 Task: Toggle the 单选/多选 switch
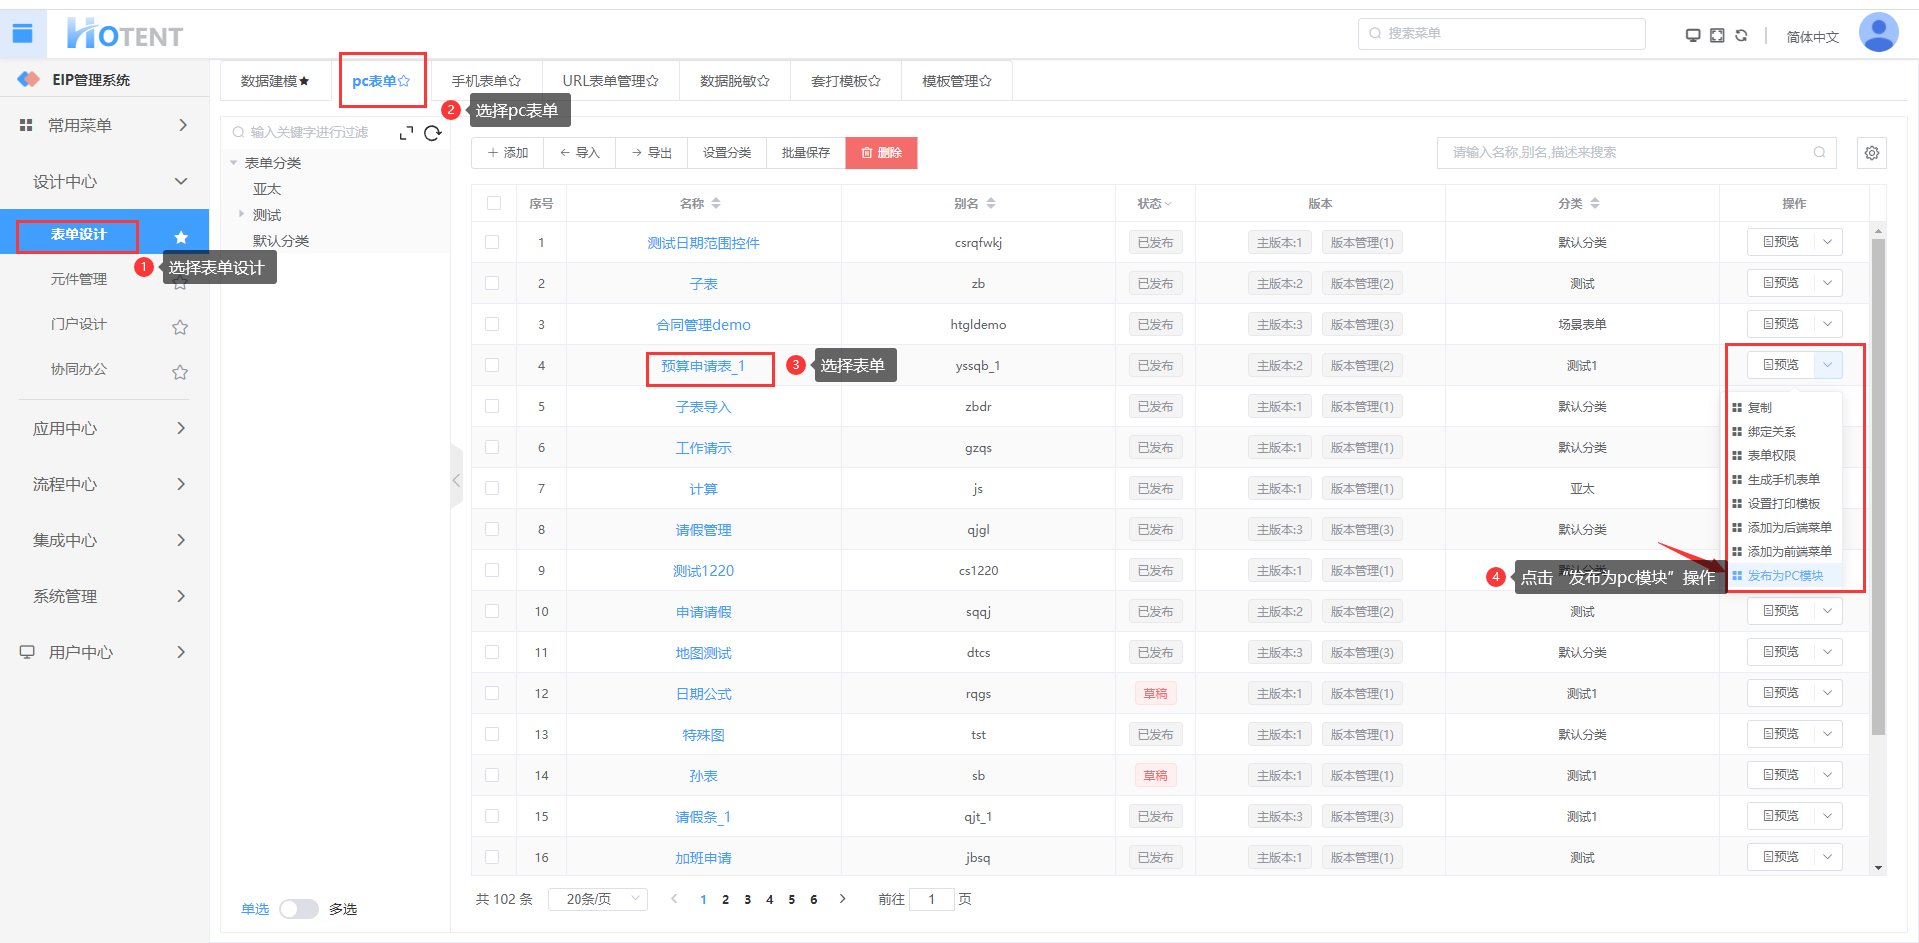click(298, 909)
